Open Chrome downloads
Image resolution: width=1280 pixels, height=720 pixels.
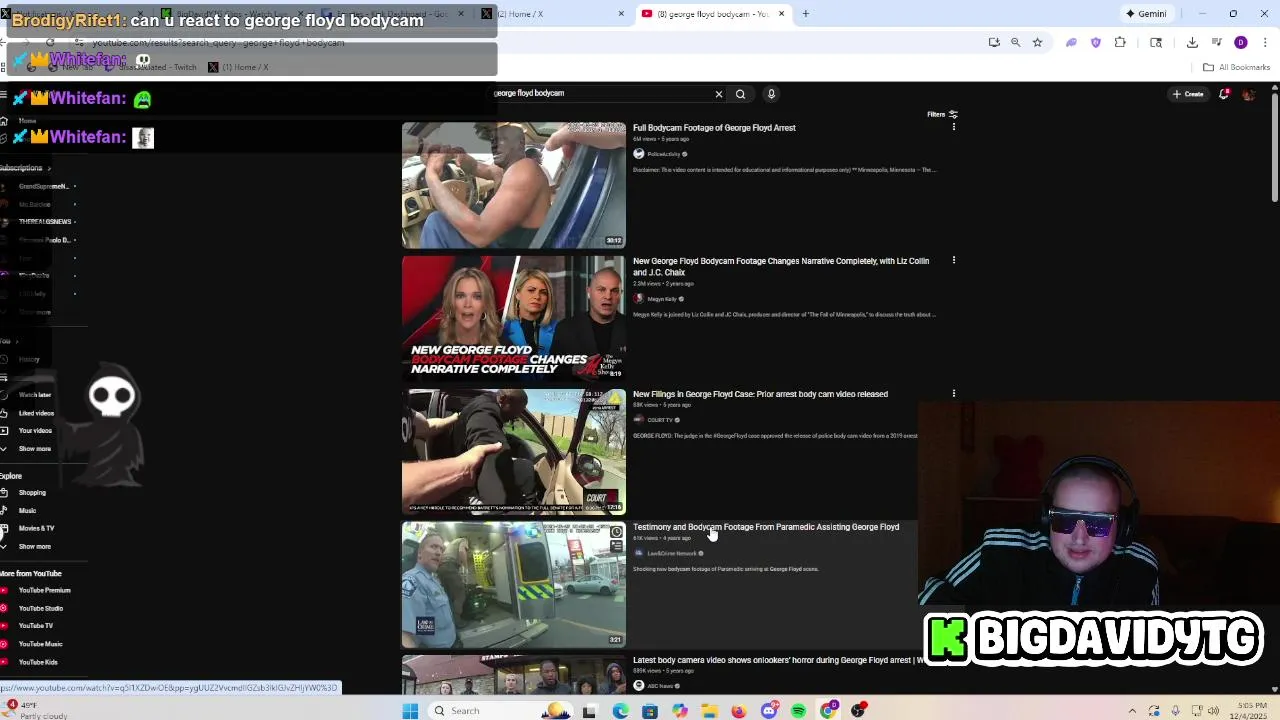[x=1192, y=42]
